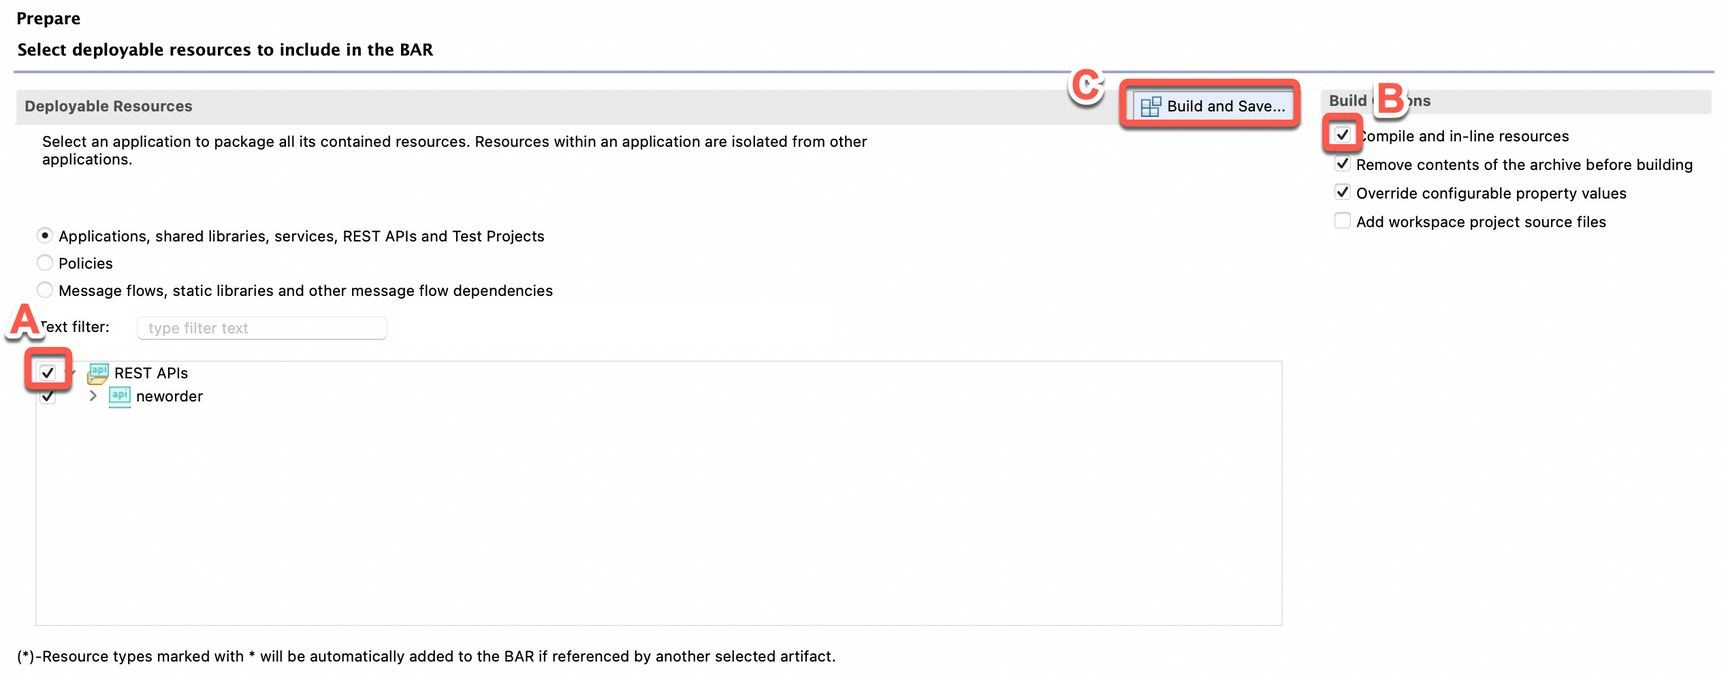Image resolution: width=1728 pixels, height=679 pixels.
Task: Focus the Text filter input field
Action: (x=262, y=328)
